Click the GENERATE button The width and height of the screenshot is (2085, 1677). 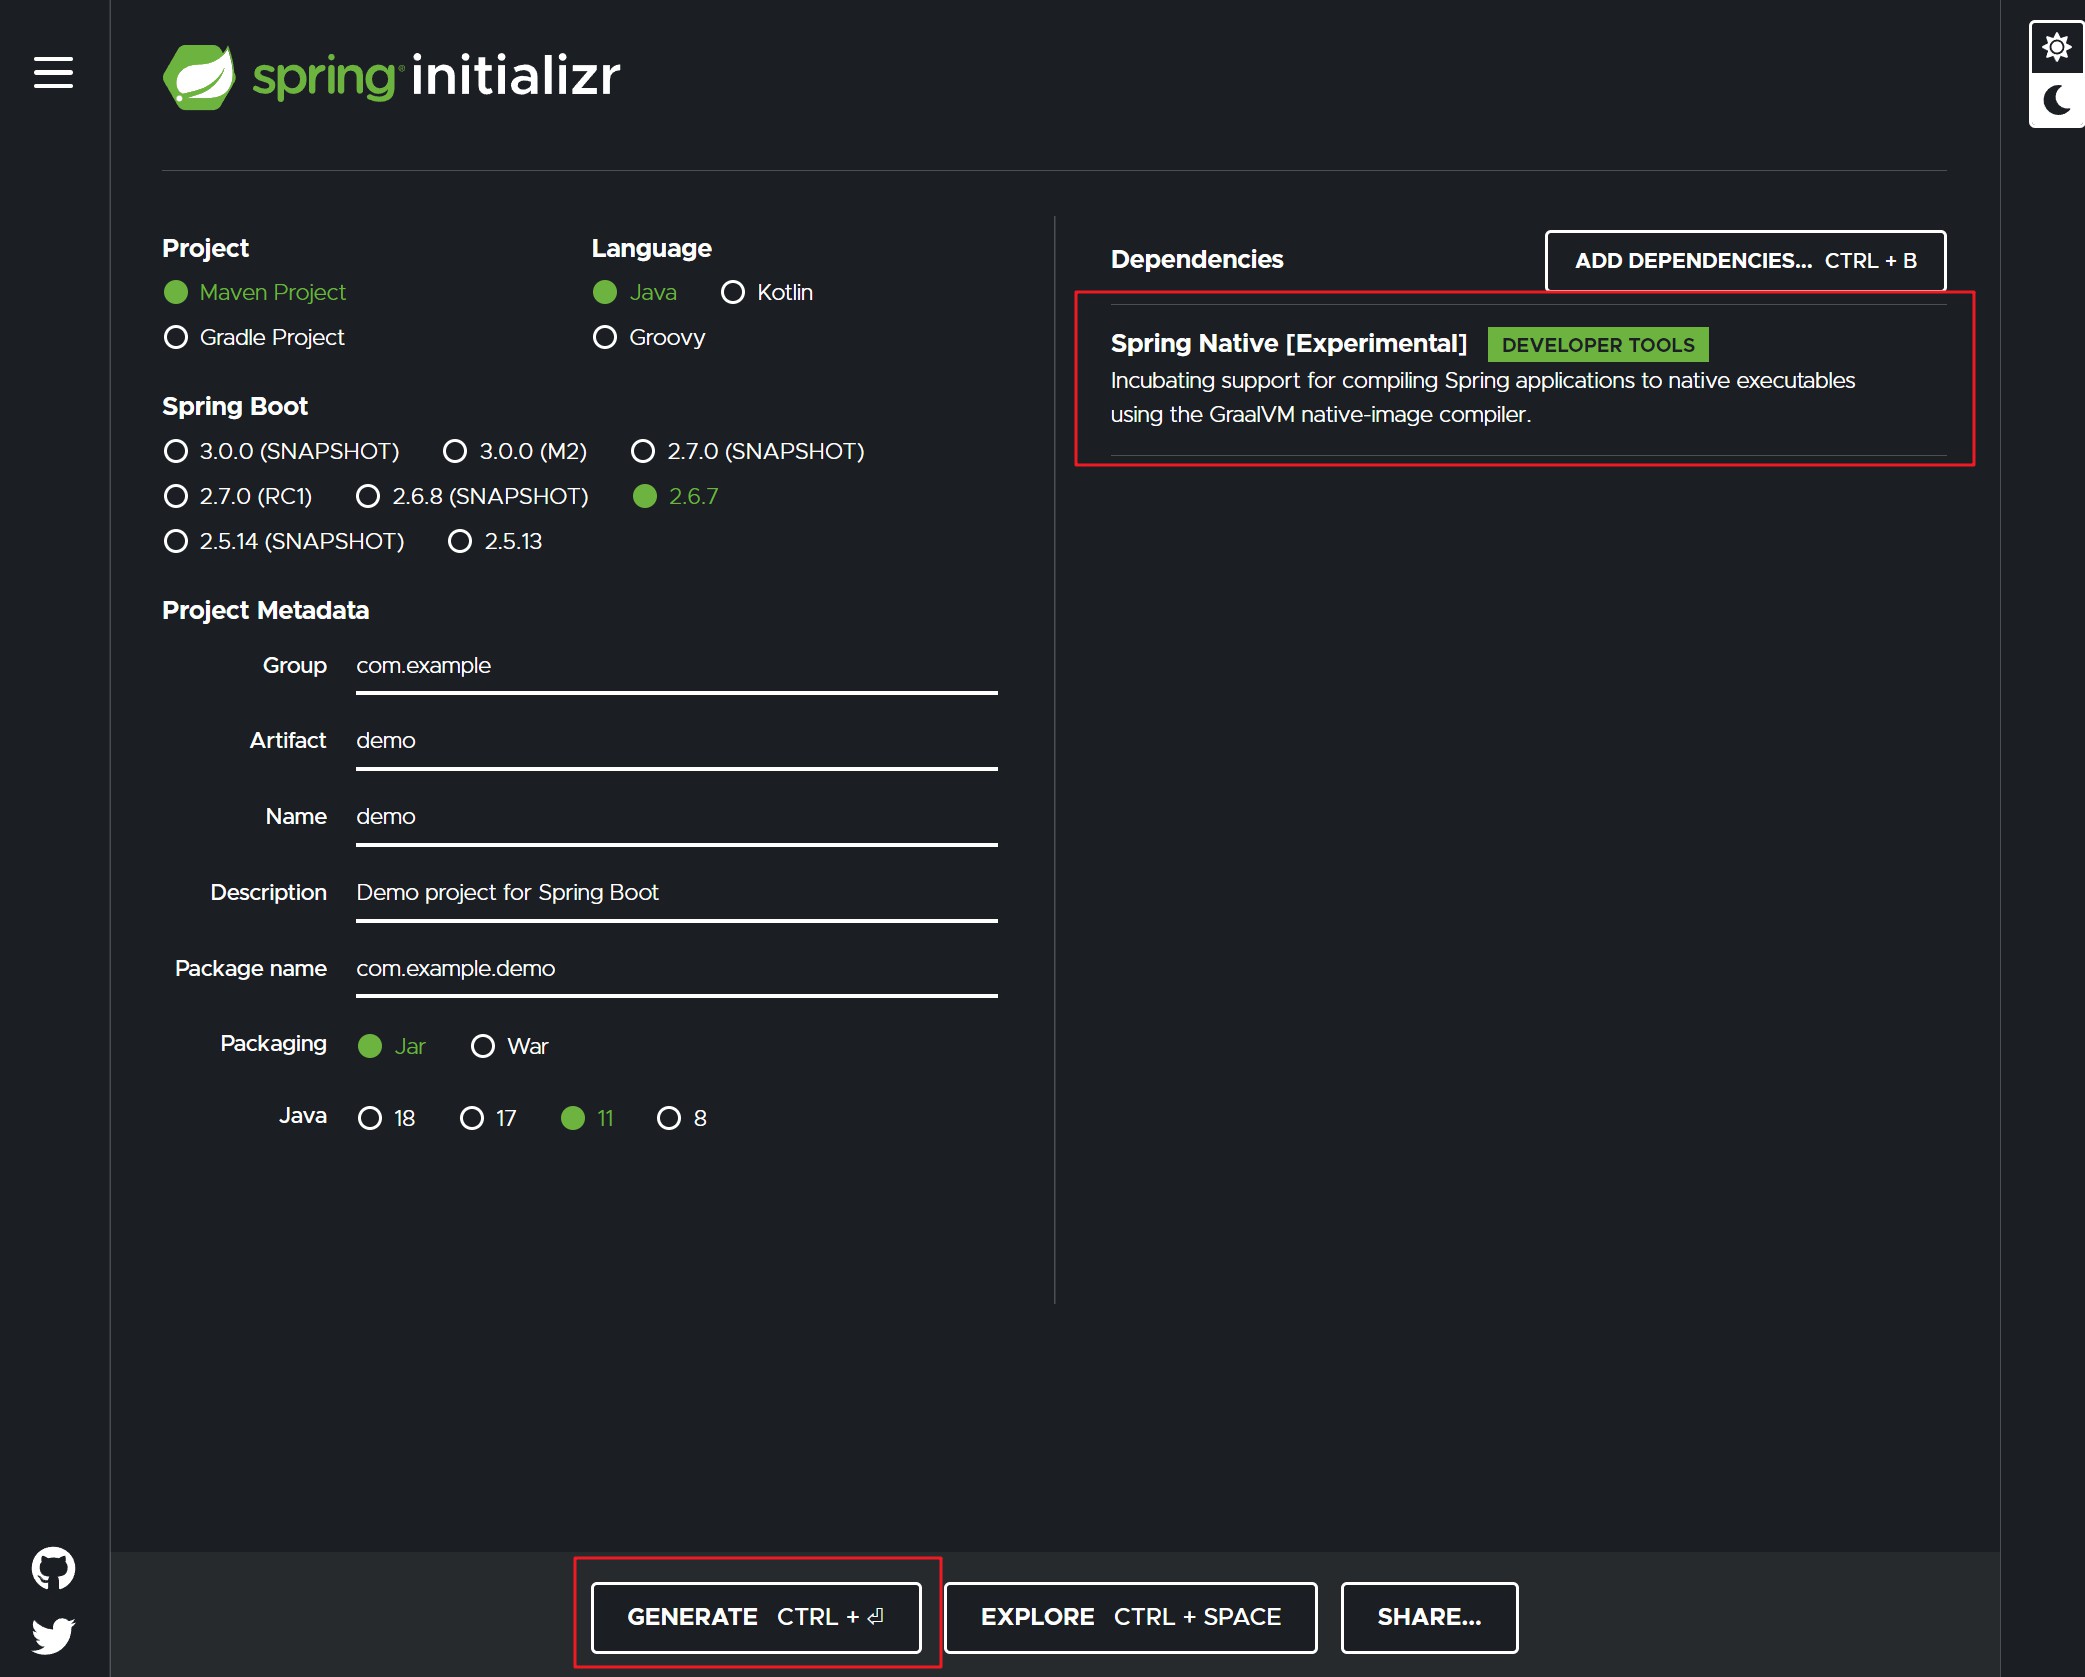point(756,1617)
